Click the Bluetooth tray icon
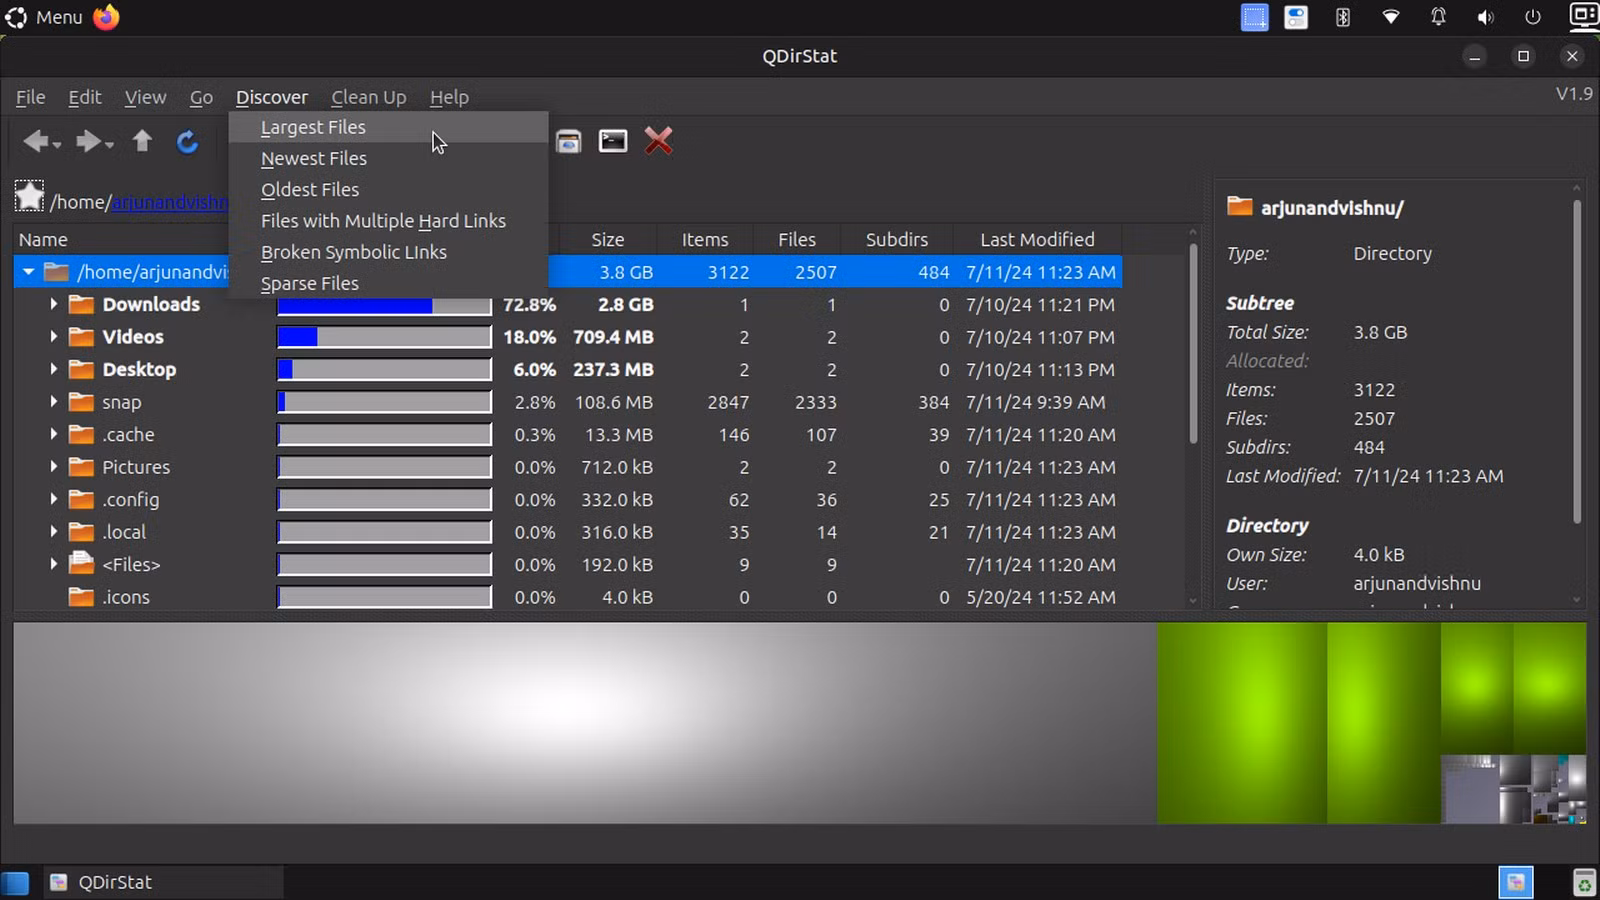The height and width of the screenshot is (900, 1600). pyautogui.click(x=1343, y=17)
